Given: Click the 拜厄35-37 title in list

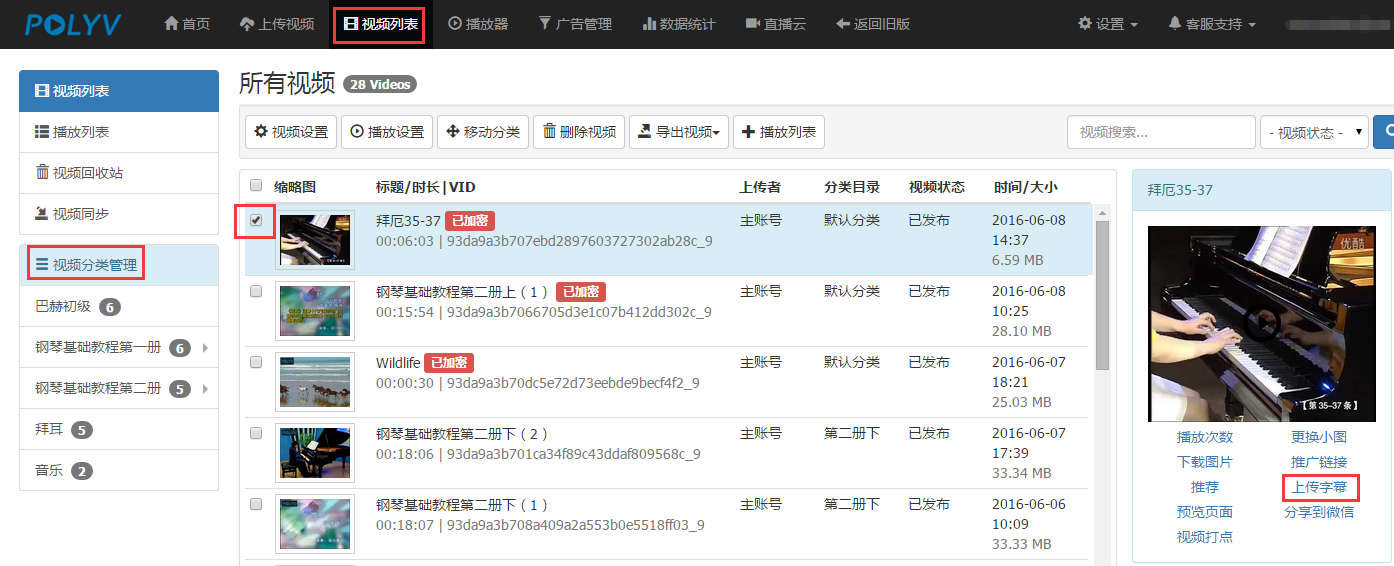Looking at the screenshot, I should click(408, 221).
